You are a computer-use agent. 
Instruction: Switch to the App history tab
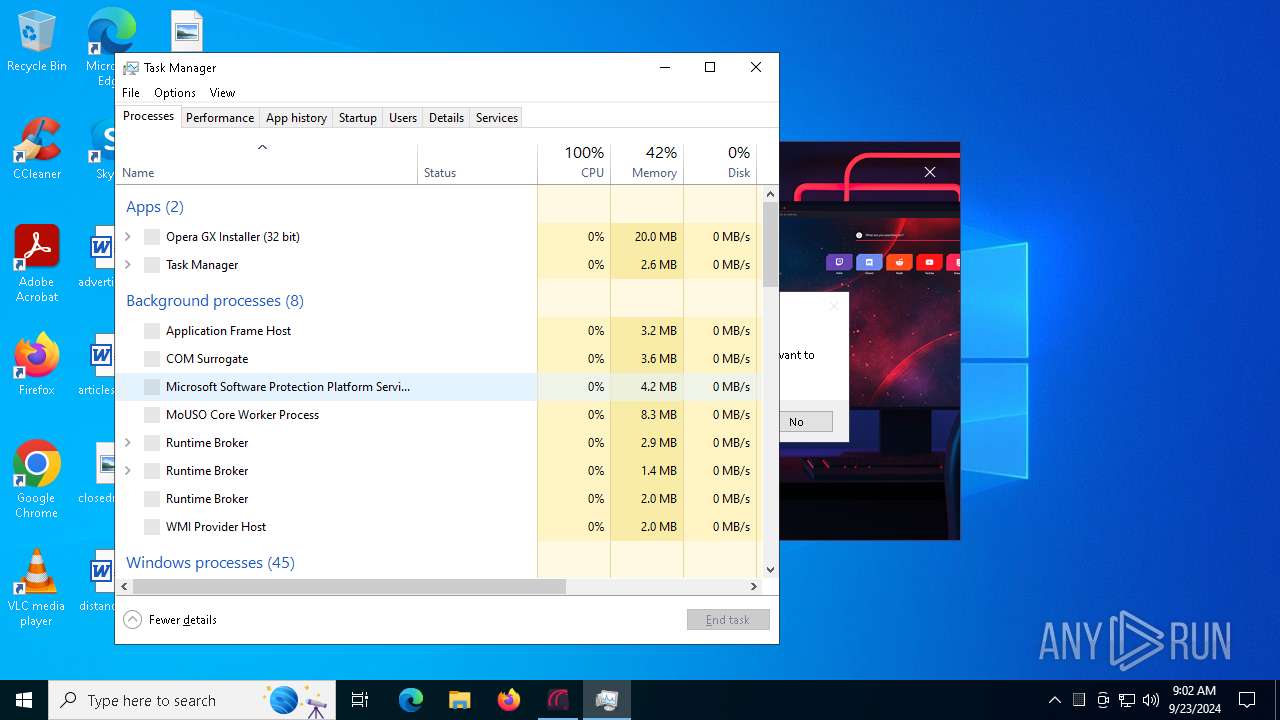[296, 118]
